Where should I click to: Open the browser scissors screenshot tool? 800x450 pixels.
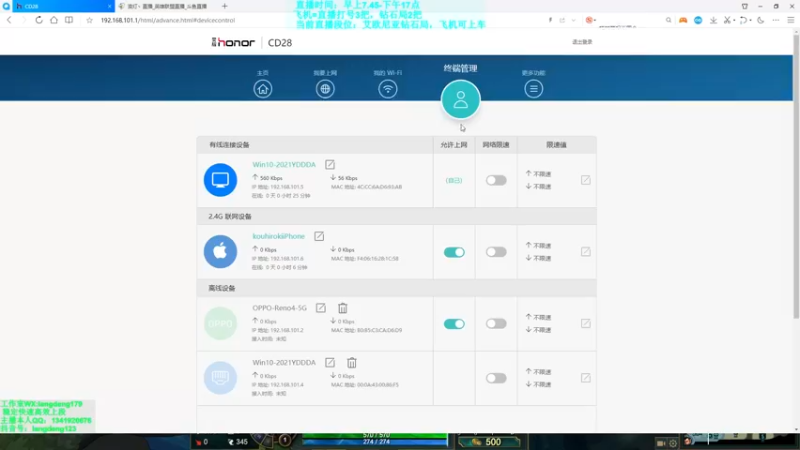(x=728, y=20)
